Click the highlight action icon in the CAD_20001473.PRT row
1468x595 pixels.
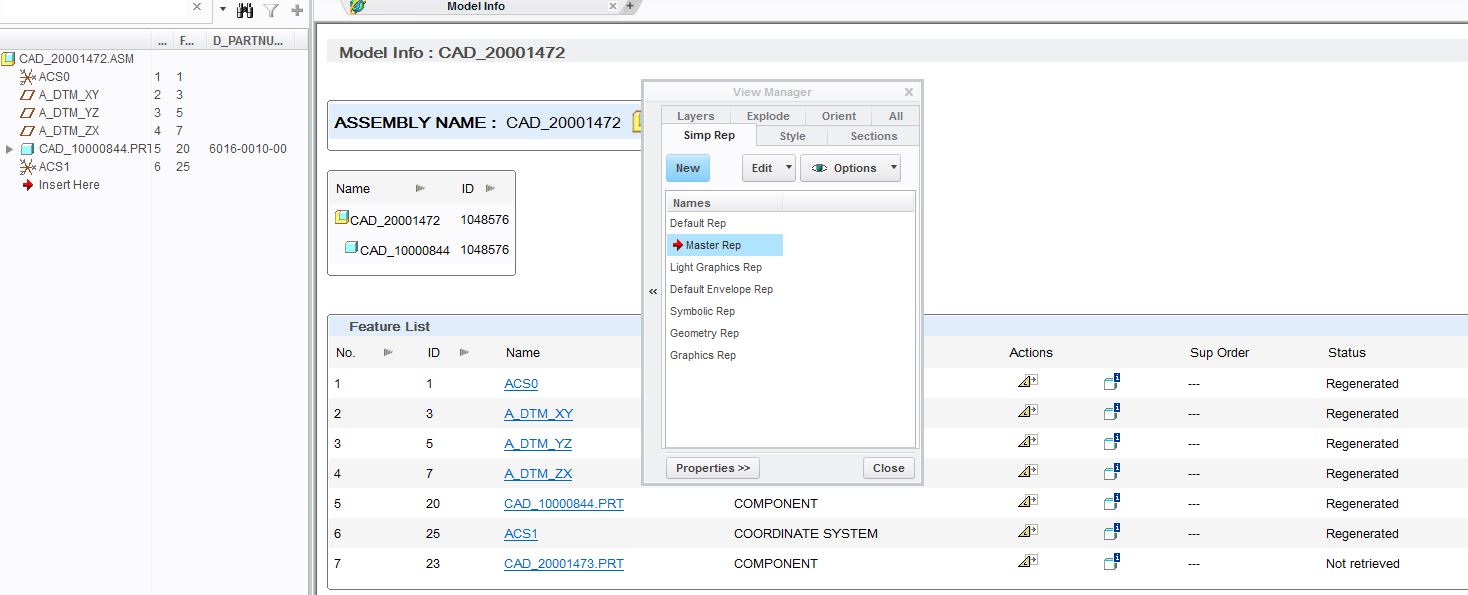click(x=1028, y=562)
